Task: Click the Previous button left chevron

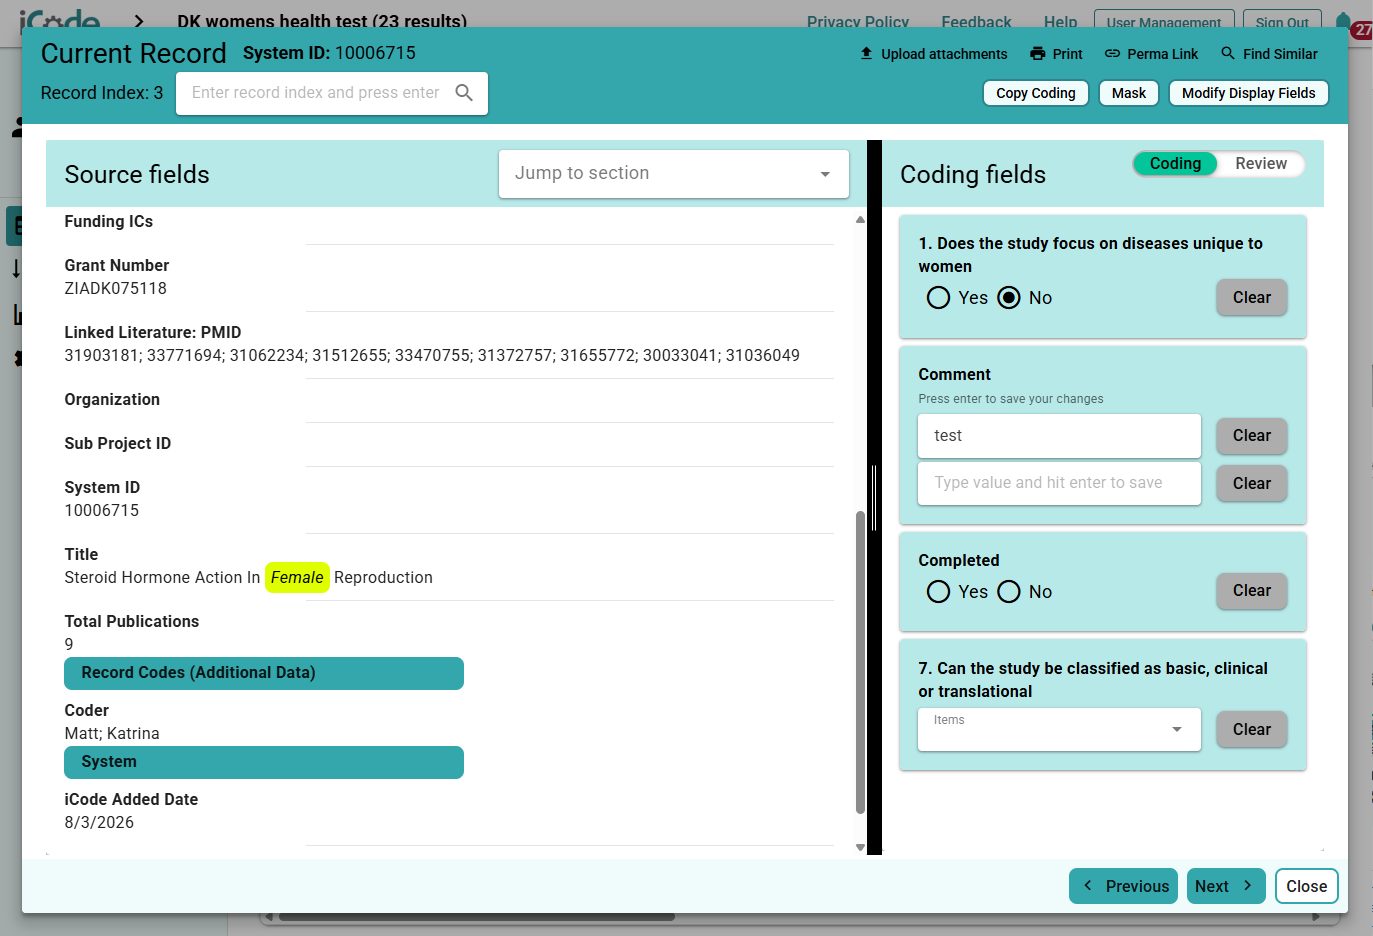Action: (x=1088, y=886)
